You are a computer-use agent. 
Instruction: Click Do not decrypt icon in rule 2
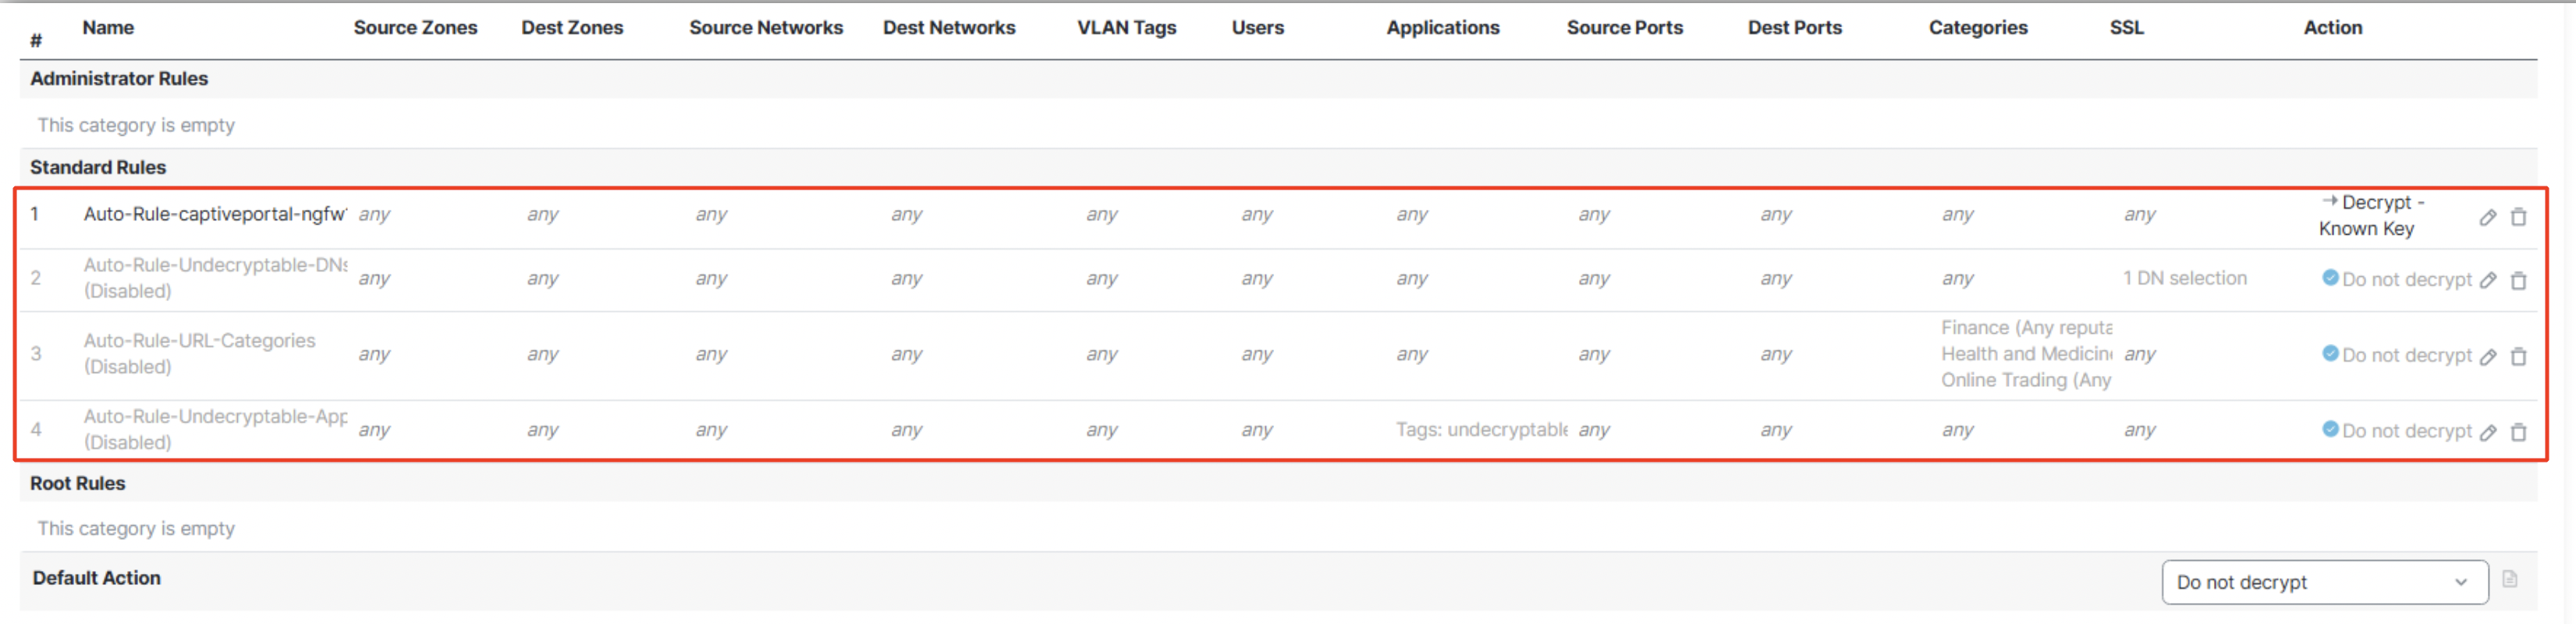[x=2330, y=277]
